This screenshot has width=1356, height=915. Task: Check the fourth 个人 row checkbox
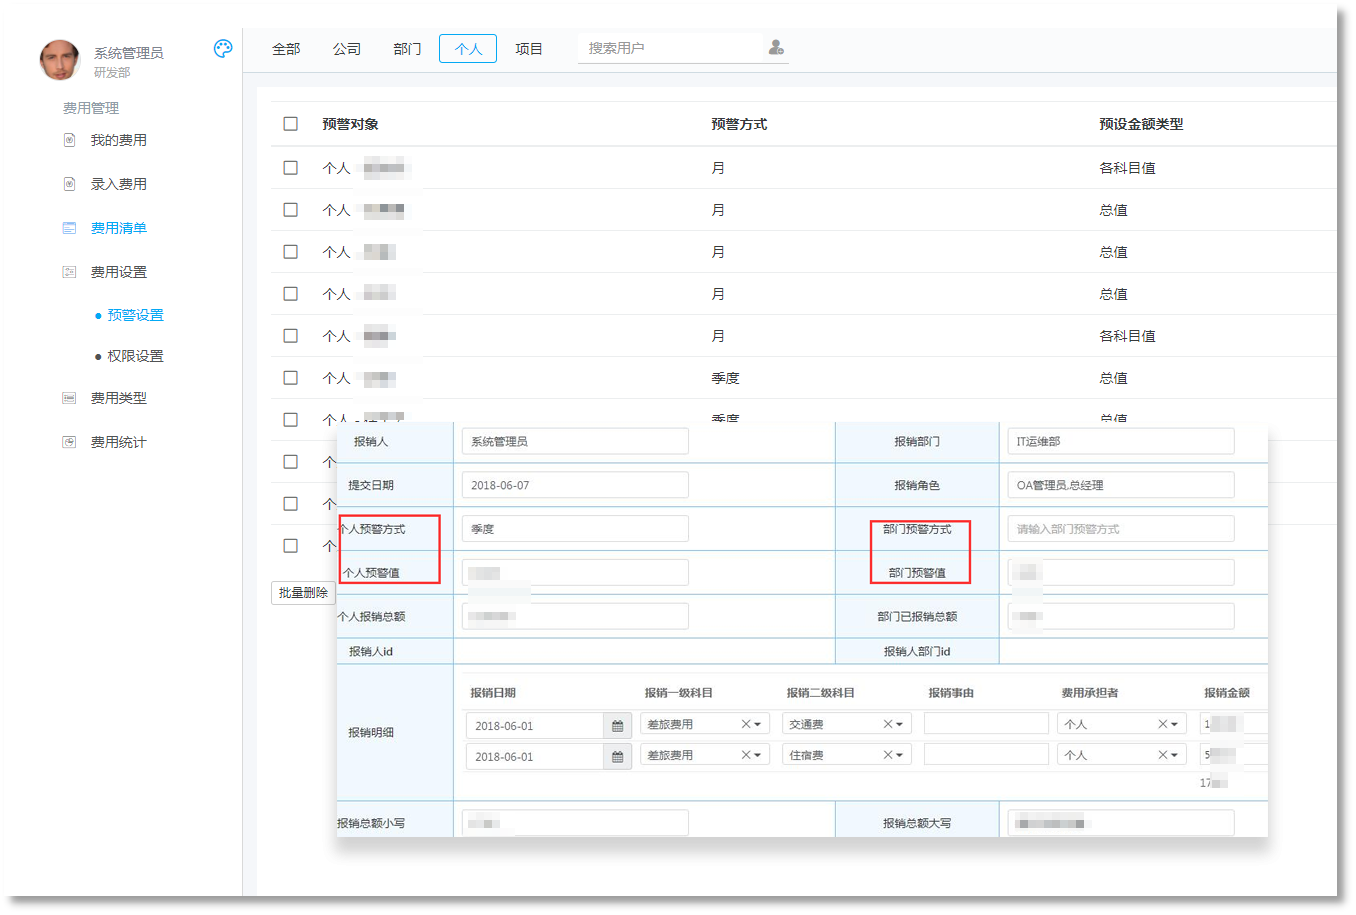(x=291, y=294)
